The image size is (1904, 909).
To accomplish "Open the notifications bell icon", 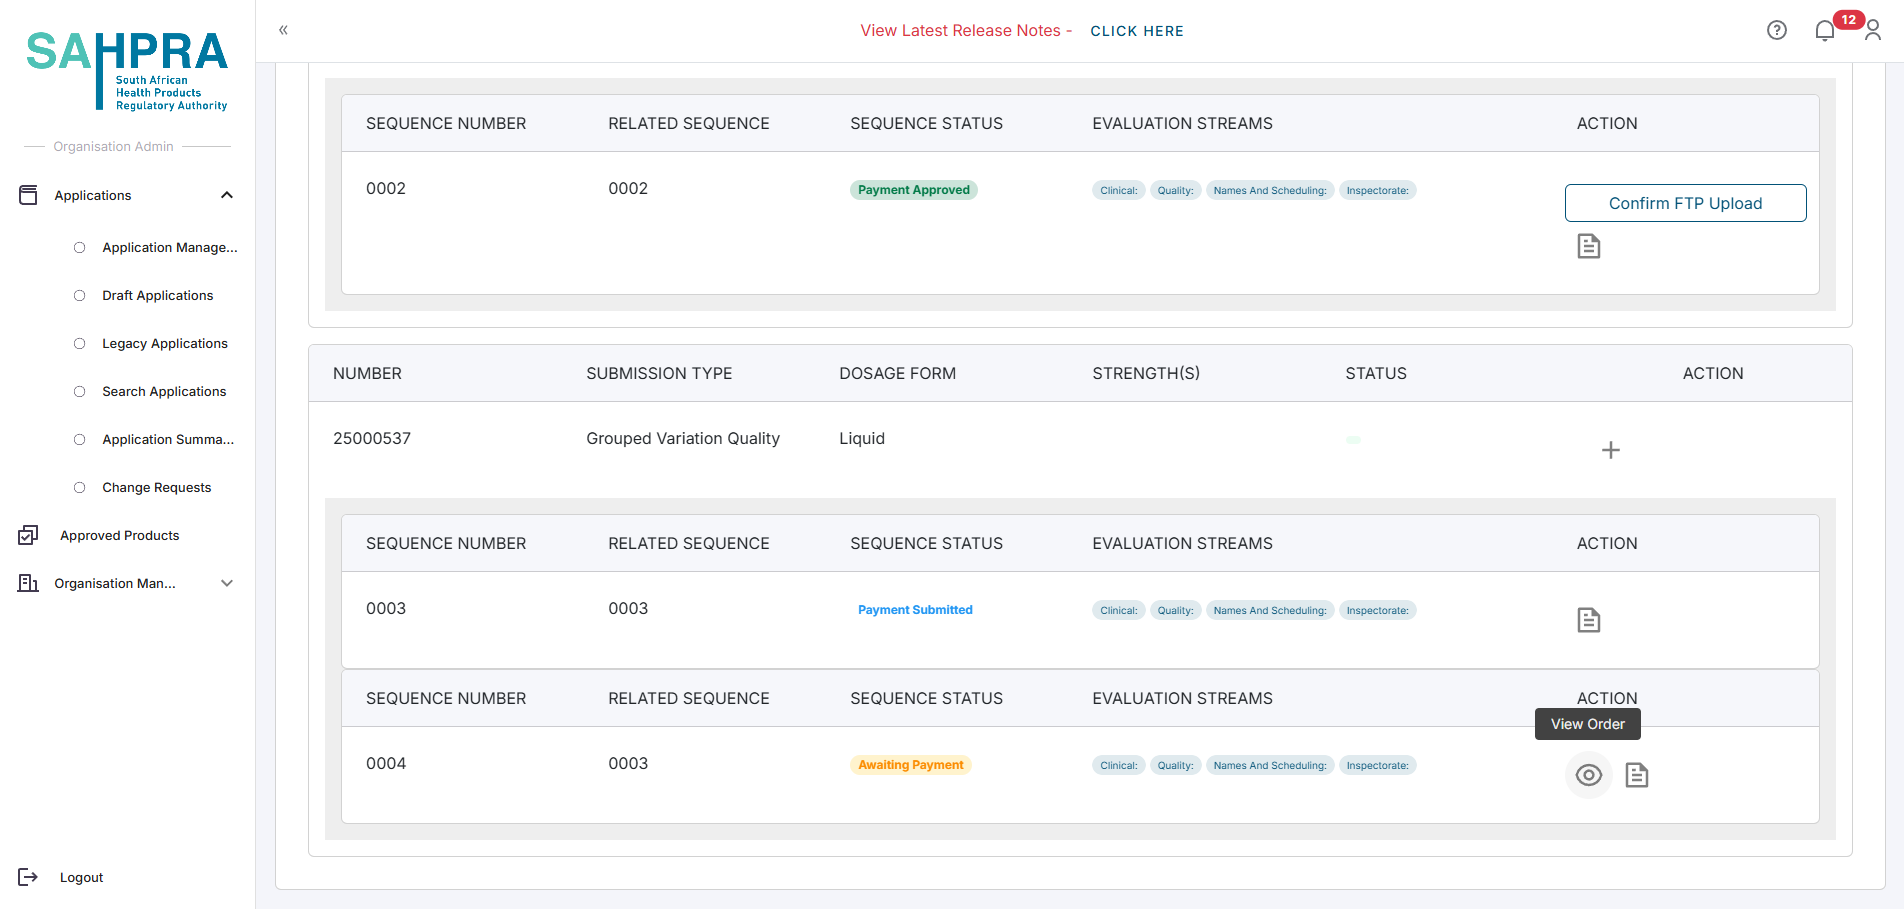I will (1824, 31).
